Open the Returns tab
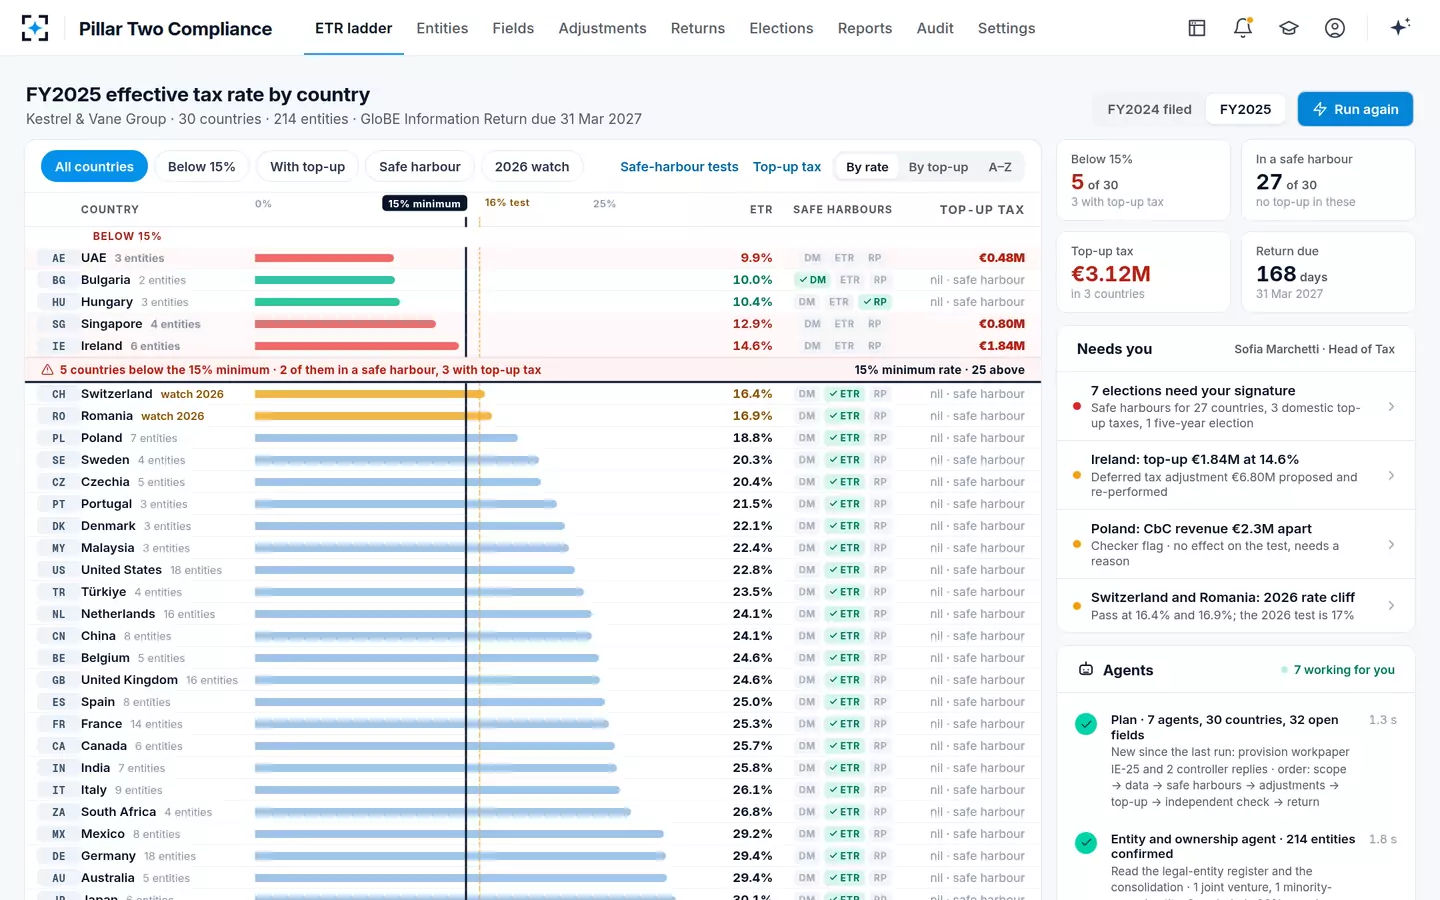Viewport: 1440px width, 900px height. click(x=698, y=28)
